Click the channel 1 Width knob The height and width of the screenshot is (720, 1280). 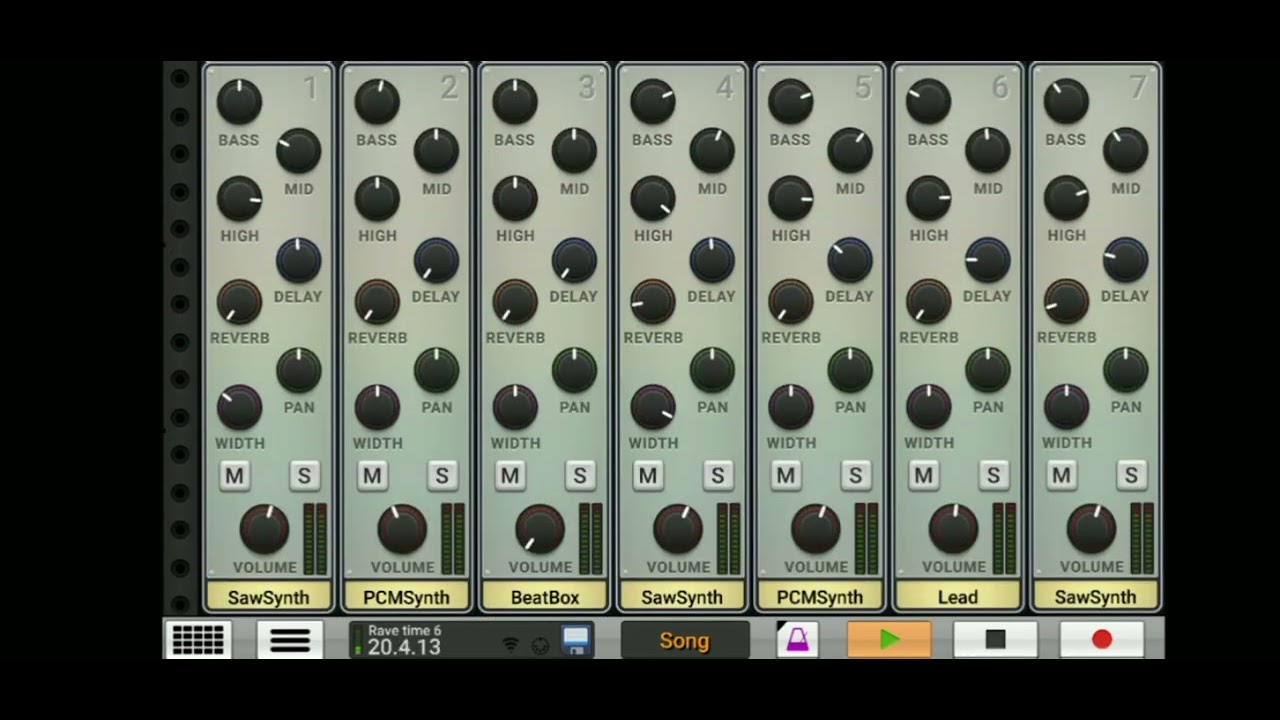[x=239, y=407]
